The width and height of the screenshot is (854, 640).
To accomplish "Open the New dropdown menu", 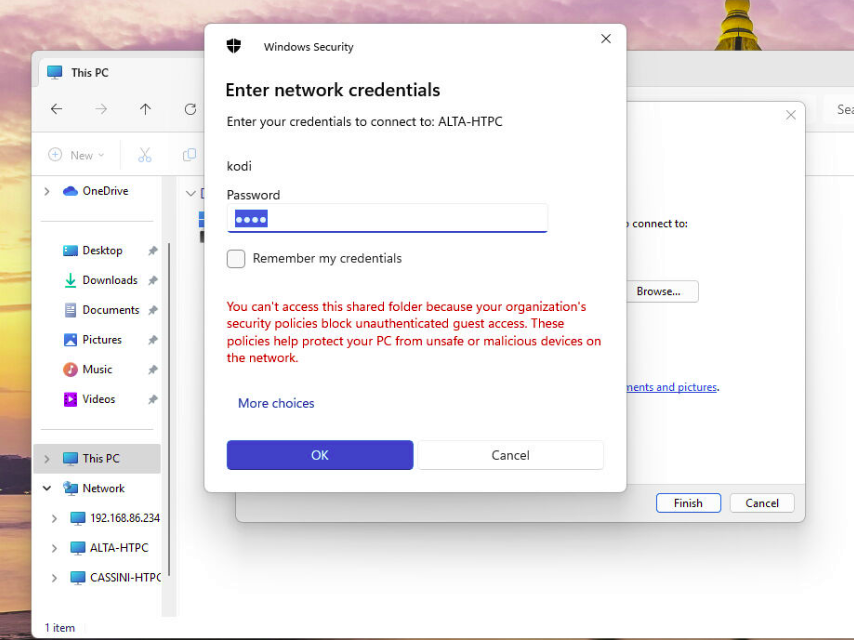I will pyautogui.click(x=76, y=155).
